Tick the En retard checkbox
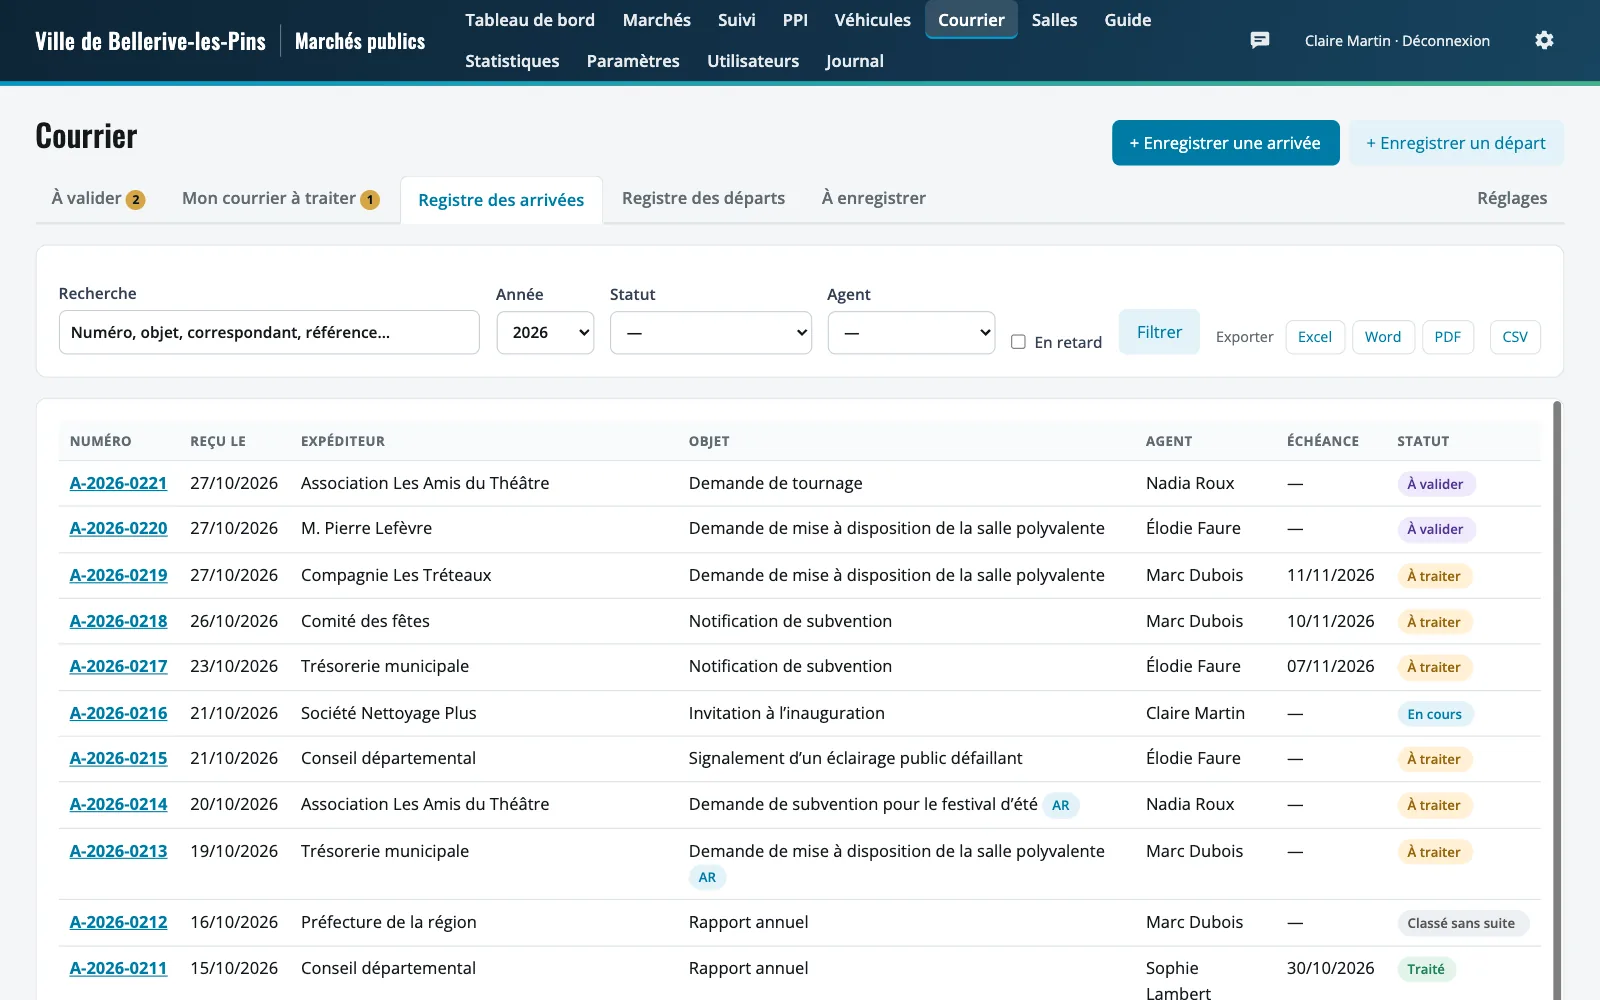The width and height of the screenshot is (1600, 1000). 1018,342
